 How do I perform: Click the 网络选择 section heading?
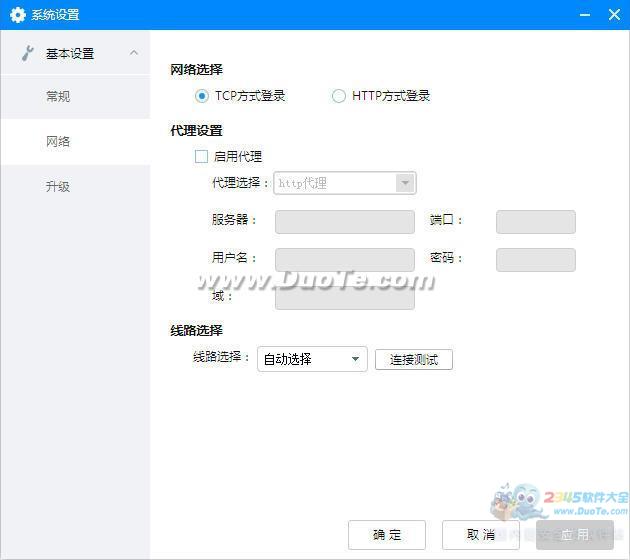point(196,69)
